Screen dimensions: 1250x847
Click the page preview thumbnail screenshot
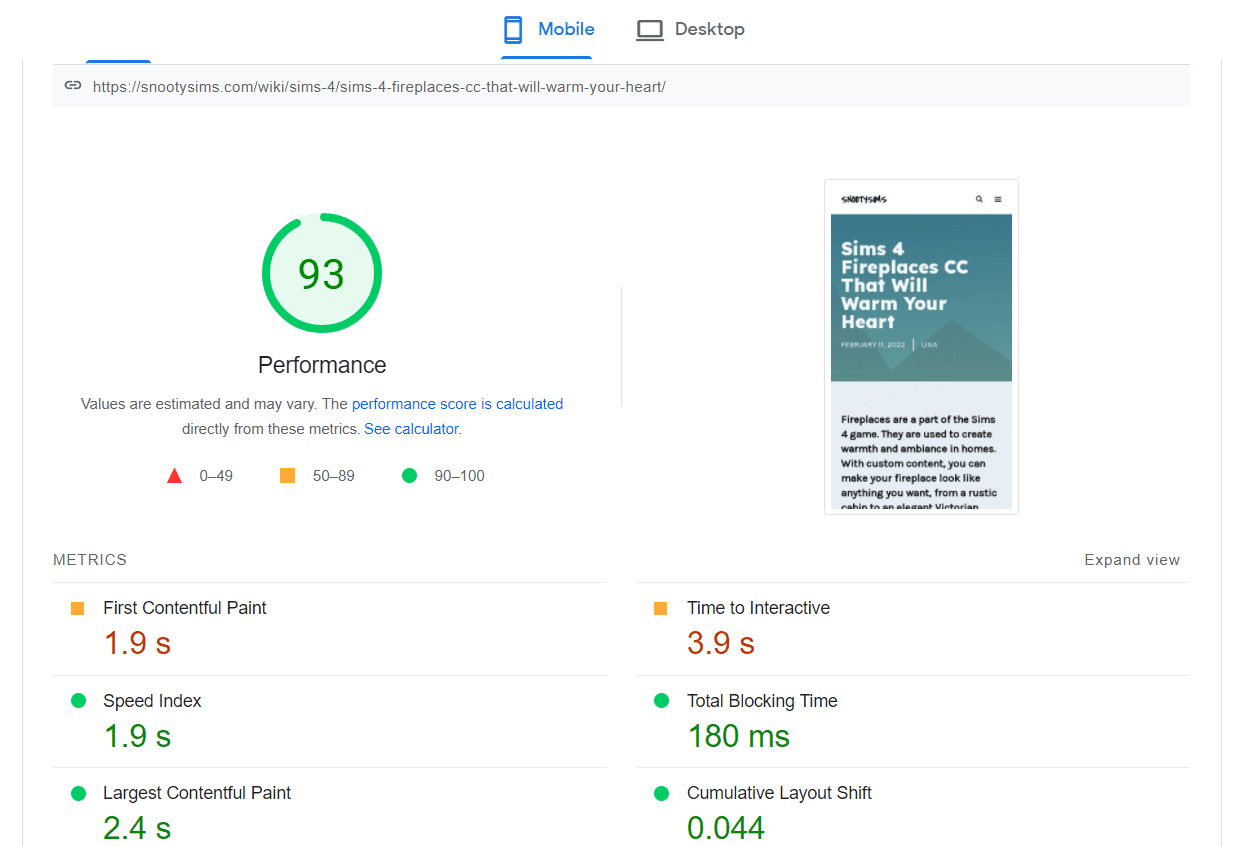pyautogui.click(x=920, y=346)
